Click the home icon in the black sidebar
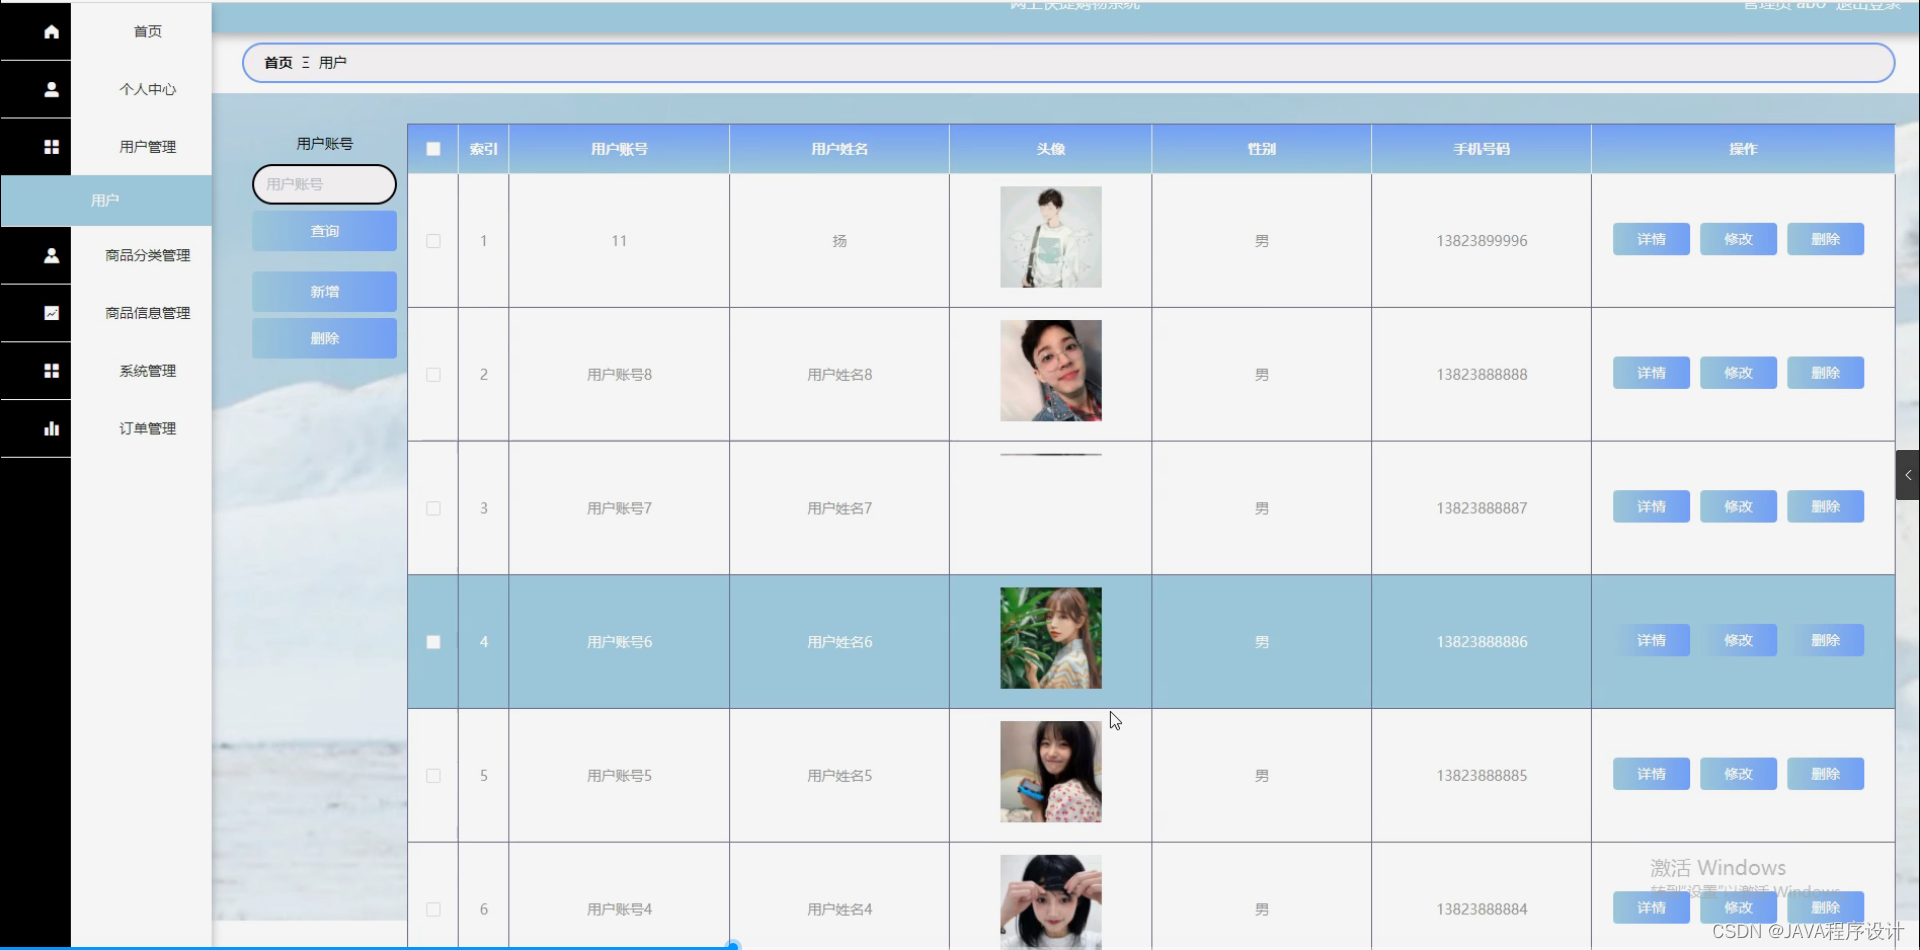The image size is (1920, 950). point(51,32)
